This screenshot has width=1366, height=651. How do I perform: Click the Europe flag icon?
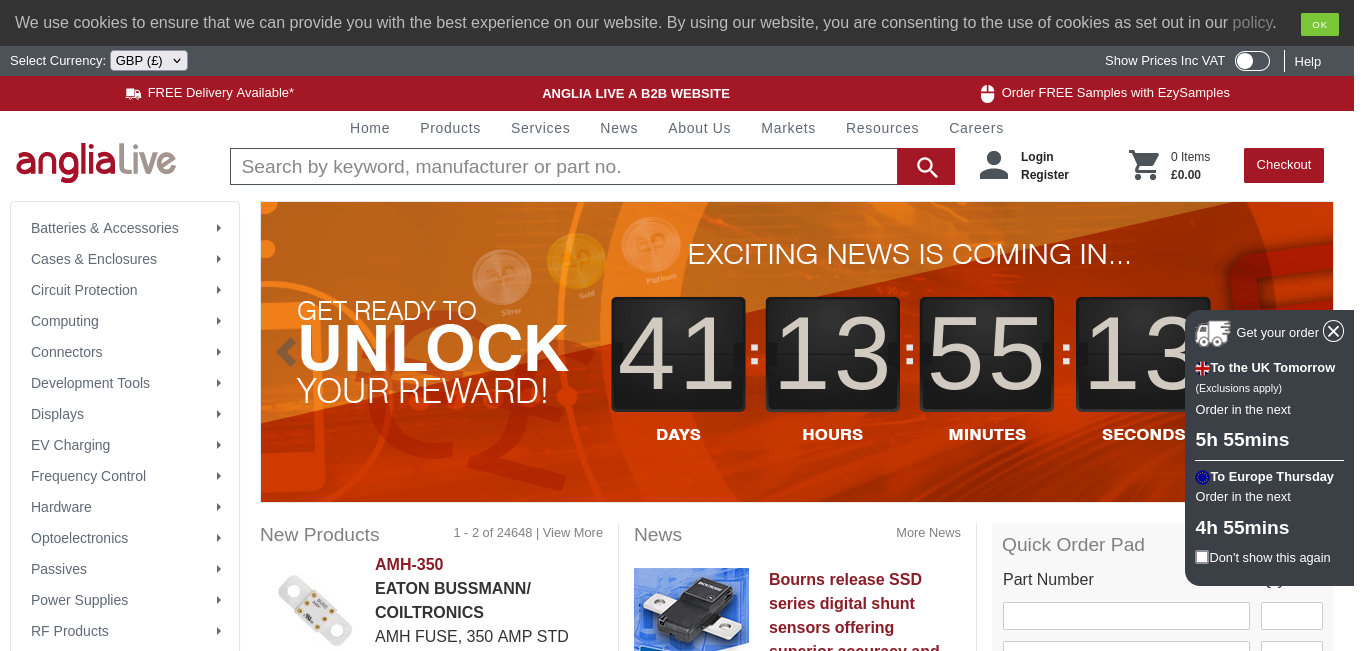pyautogui.click(x=1202, y=477)
